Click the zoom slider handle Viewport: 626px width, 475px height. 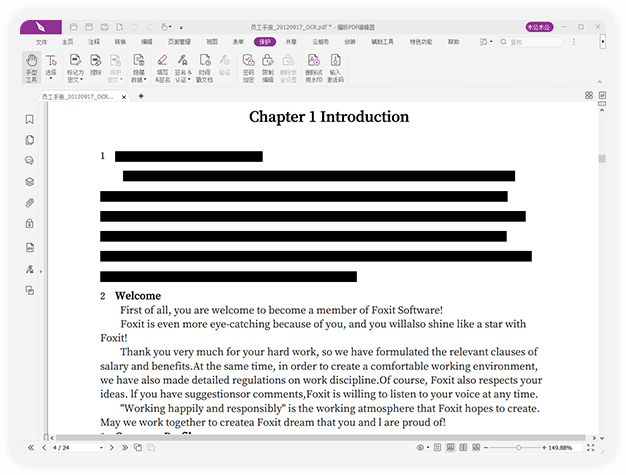(518, 448)
